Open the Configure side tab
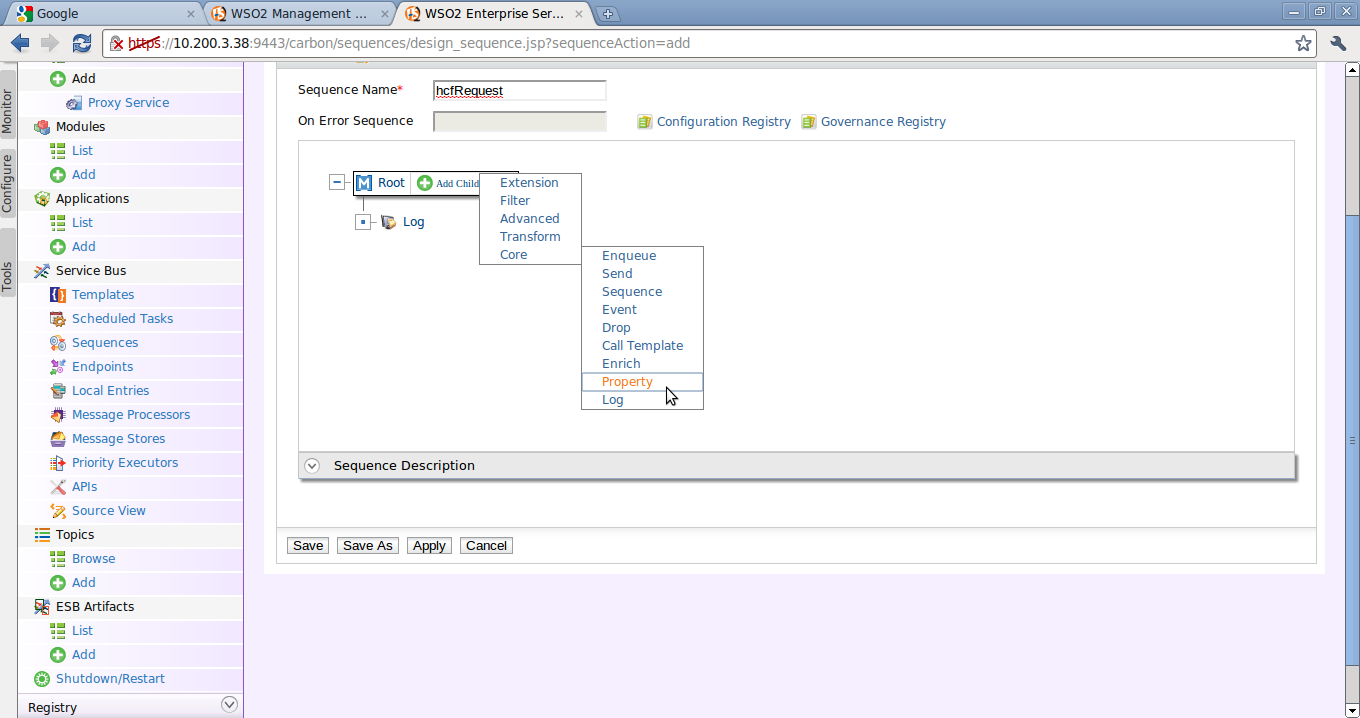 coord(7,182)
